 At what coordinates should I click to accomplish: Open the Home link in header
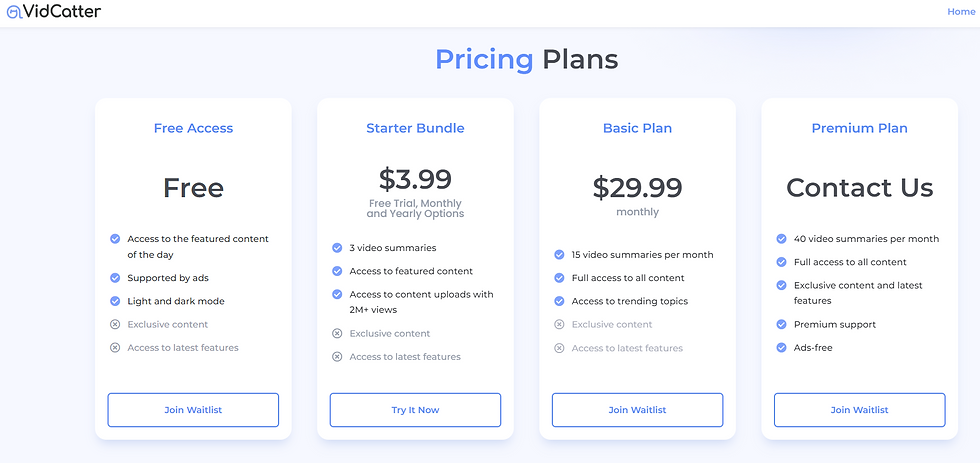point(961,12)
